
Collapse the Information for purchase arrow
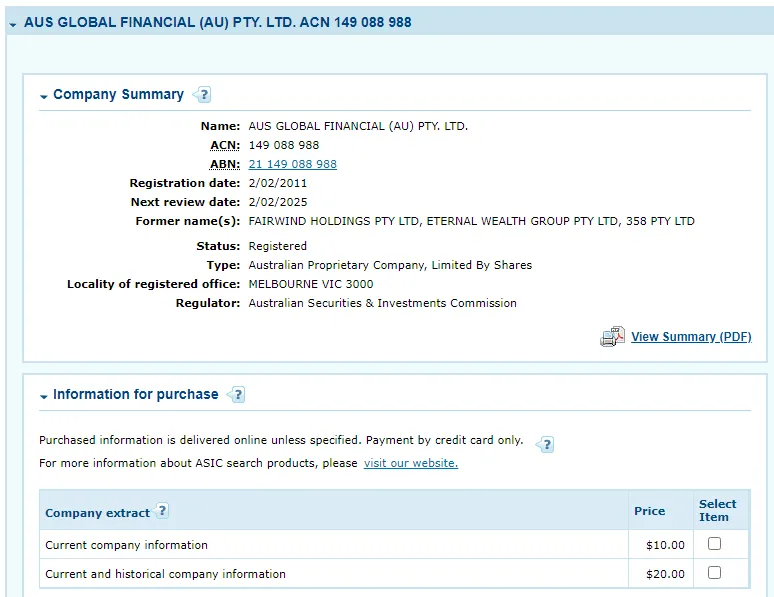[44, 396]
